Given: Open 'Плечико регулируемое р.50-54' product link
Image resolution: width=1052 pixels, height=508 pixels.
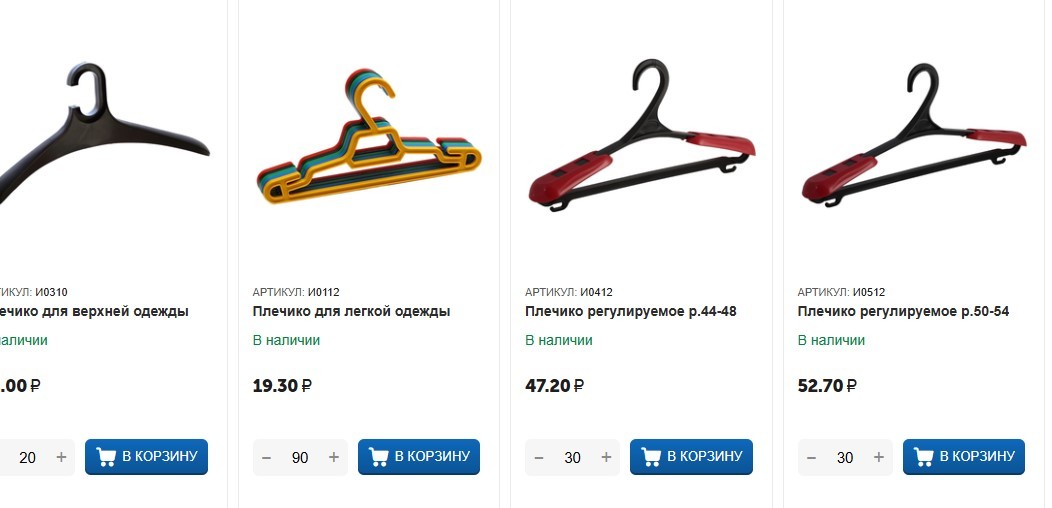Looking at the screenshot, I should [903, 311].
